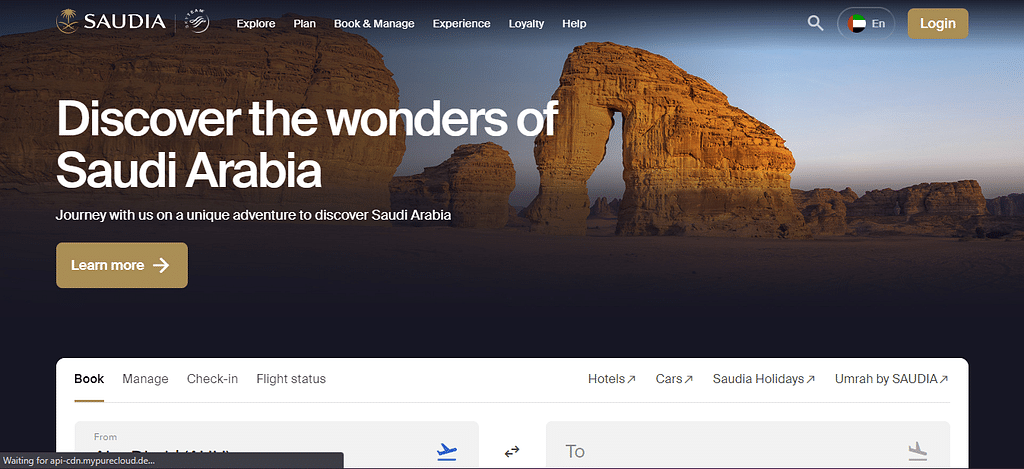The height and width of the screenshot is (469, 1024).
Task: Swap origin and destination with the arrows icon
Action: point(512,452)
